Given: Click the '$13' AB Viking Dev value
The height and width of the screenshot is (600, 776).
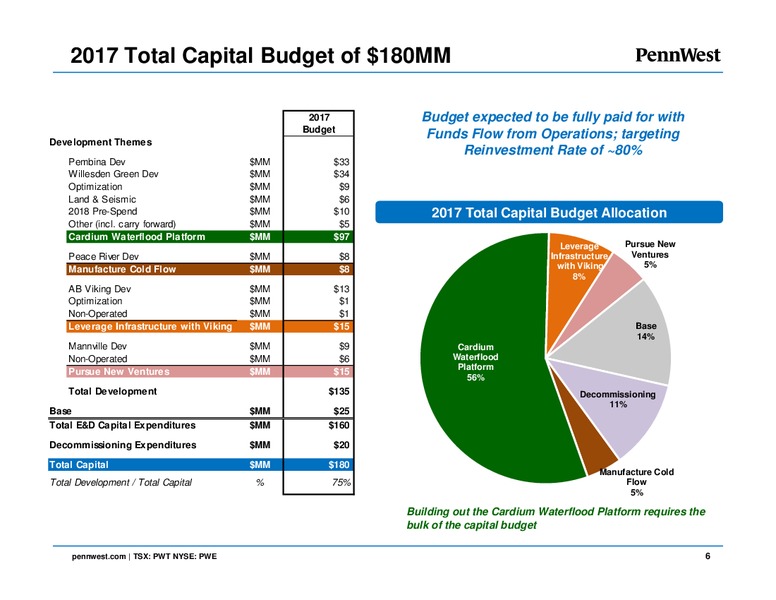Looking at the screenshot, I should coord(341,289).
